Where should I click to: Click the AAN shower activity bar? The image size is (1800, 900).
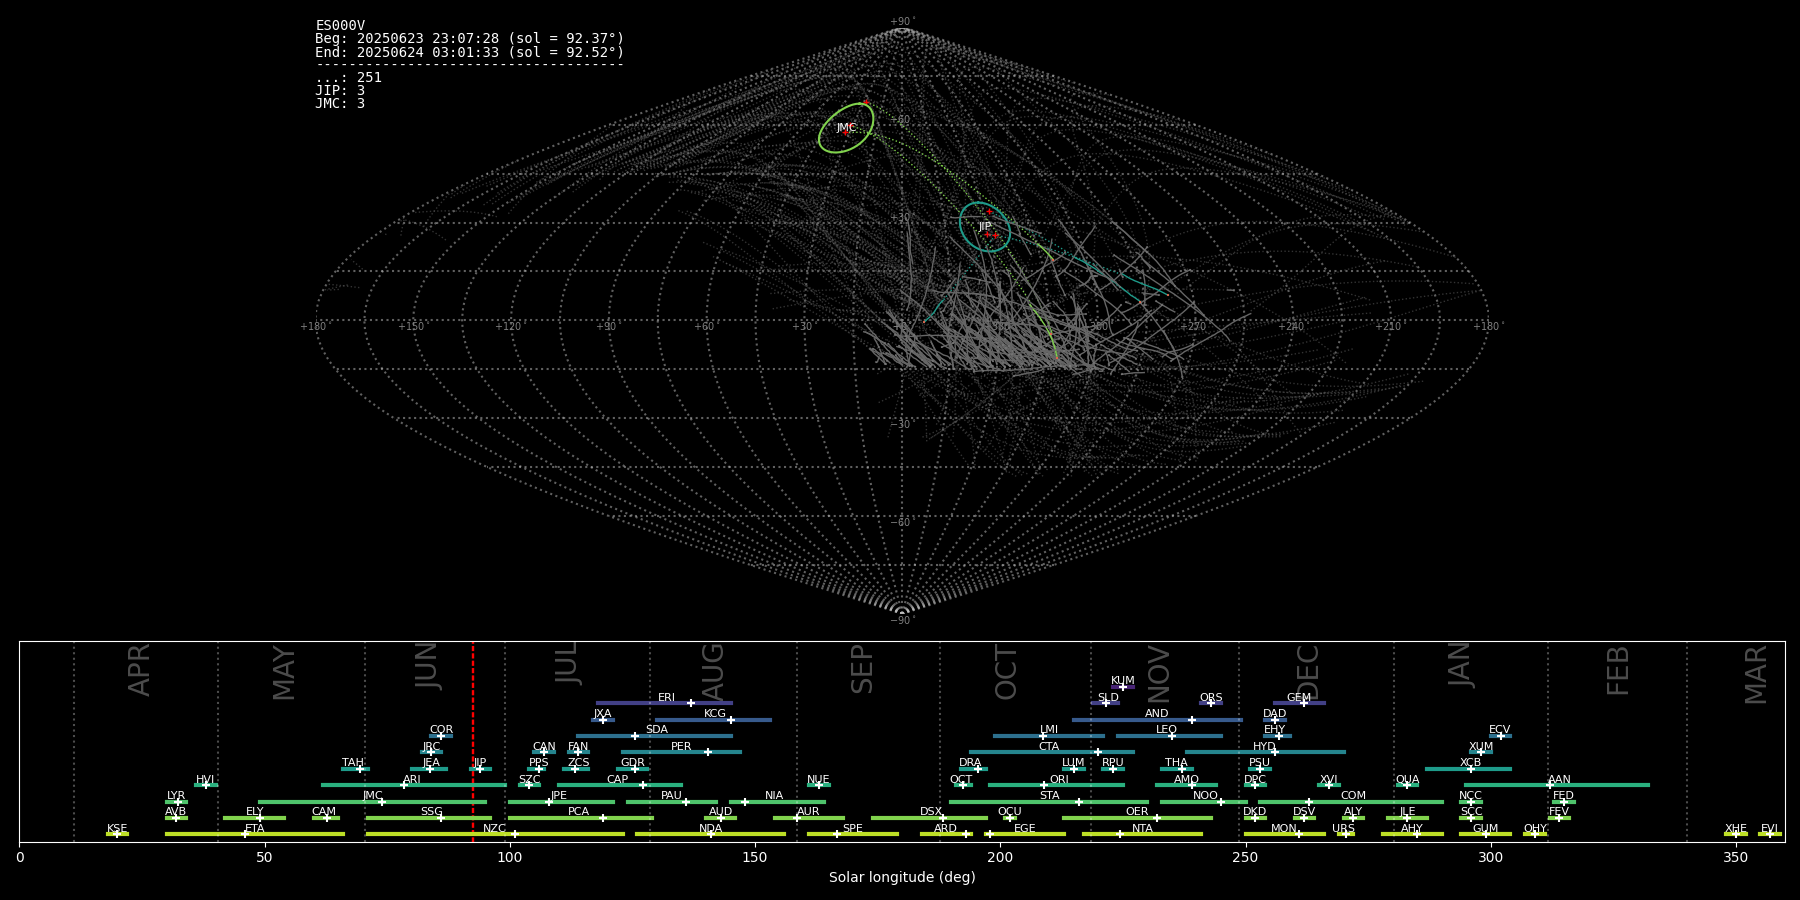click(x=1557, y=785)
